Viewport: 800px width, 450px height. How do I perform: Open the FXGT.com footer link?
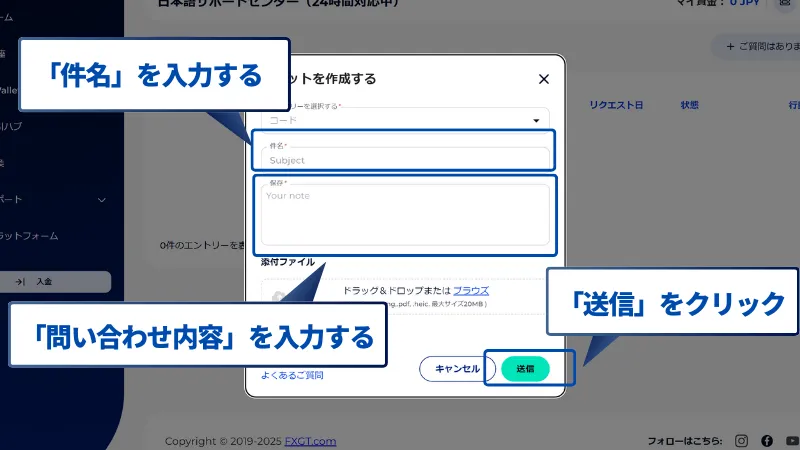point(310,441)
